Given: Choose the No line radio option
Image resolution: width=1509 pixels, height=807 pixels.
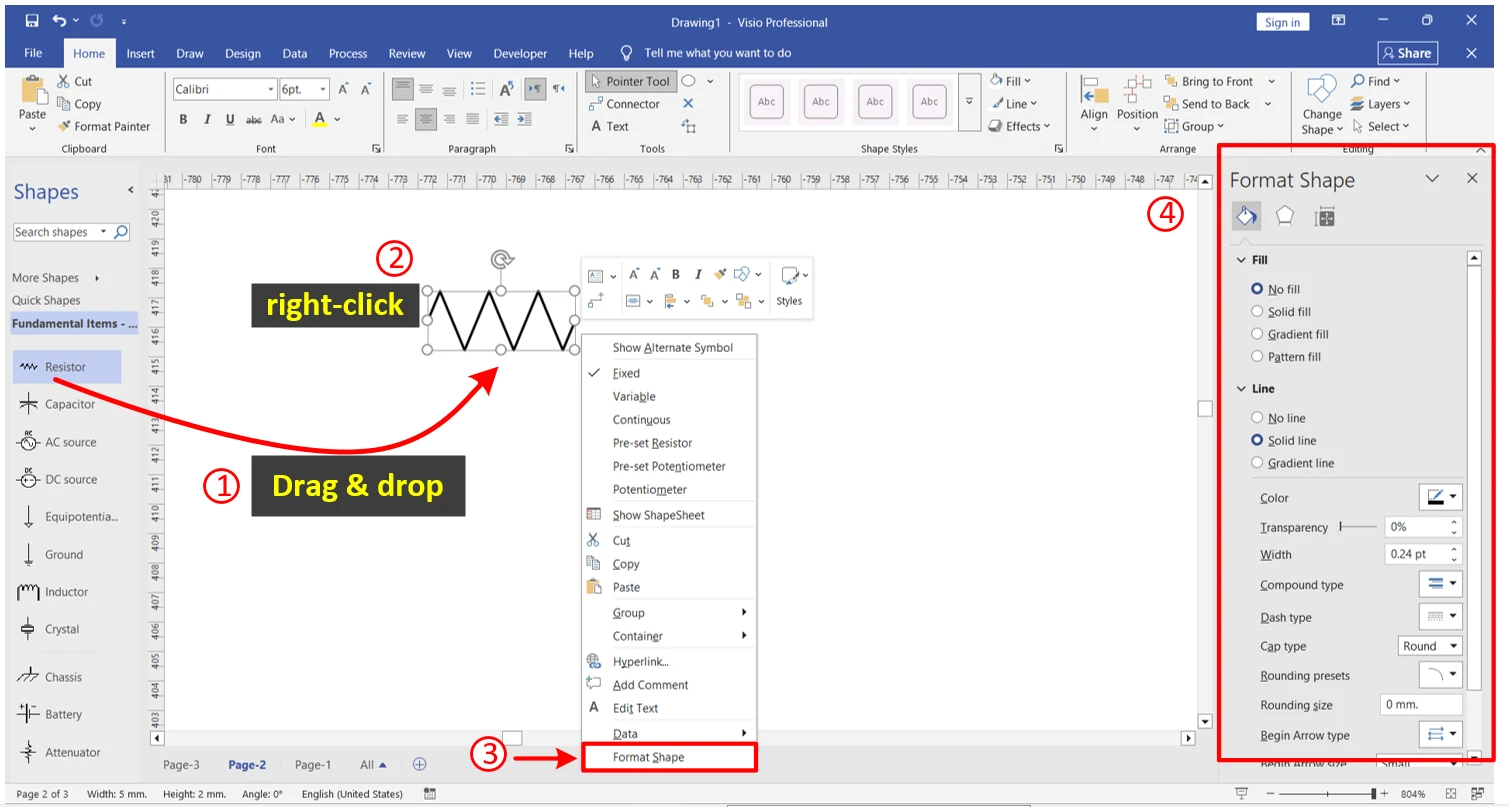Looking at the screenshot, I should 1257,418.
